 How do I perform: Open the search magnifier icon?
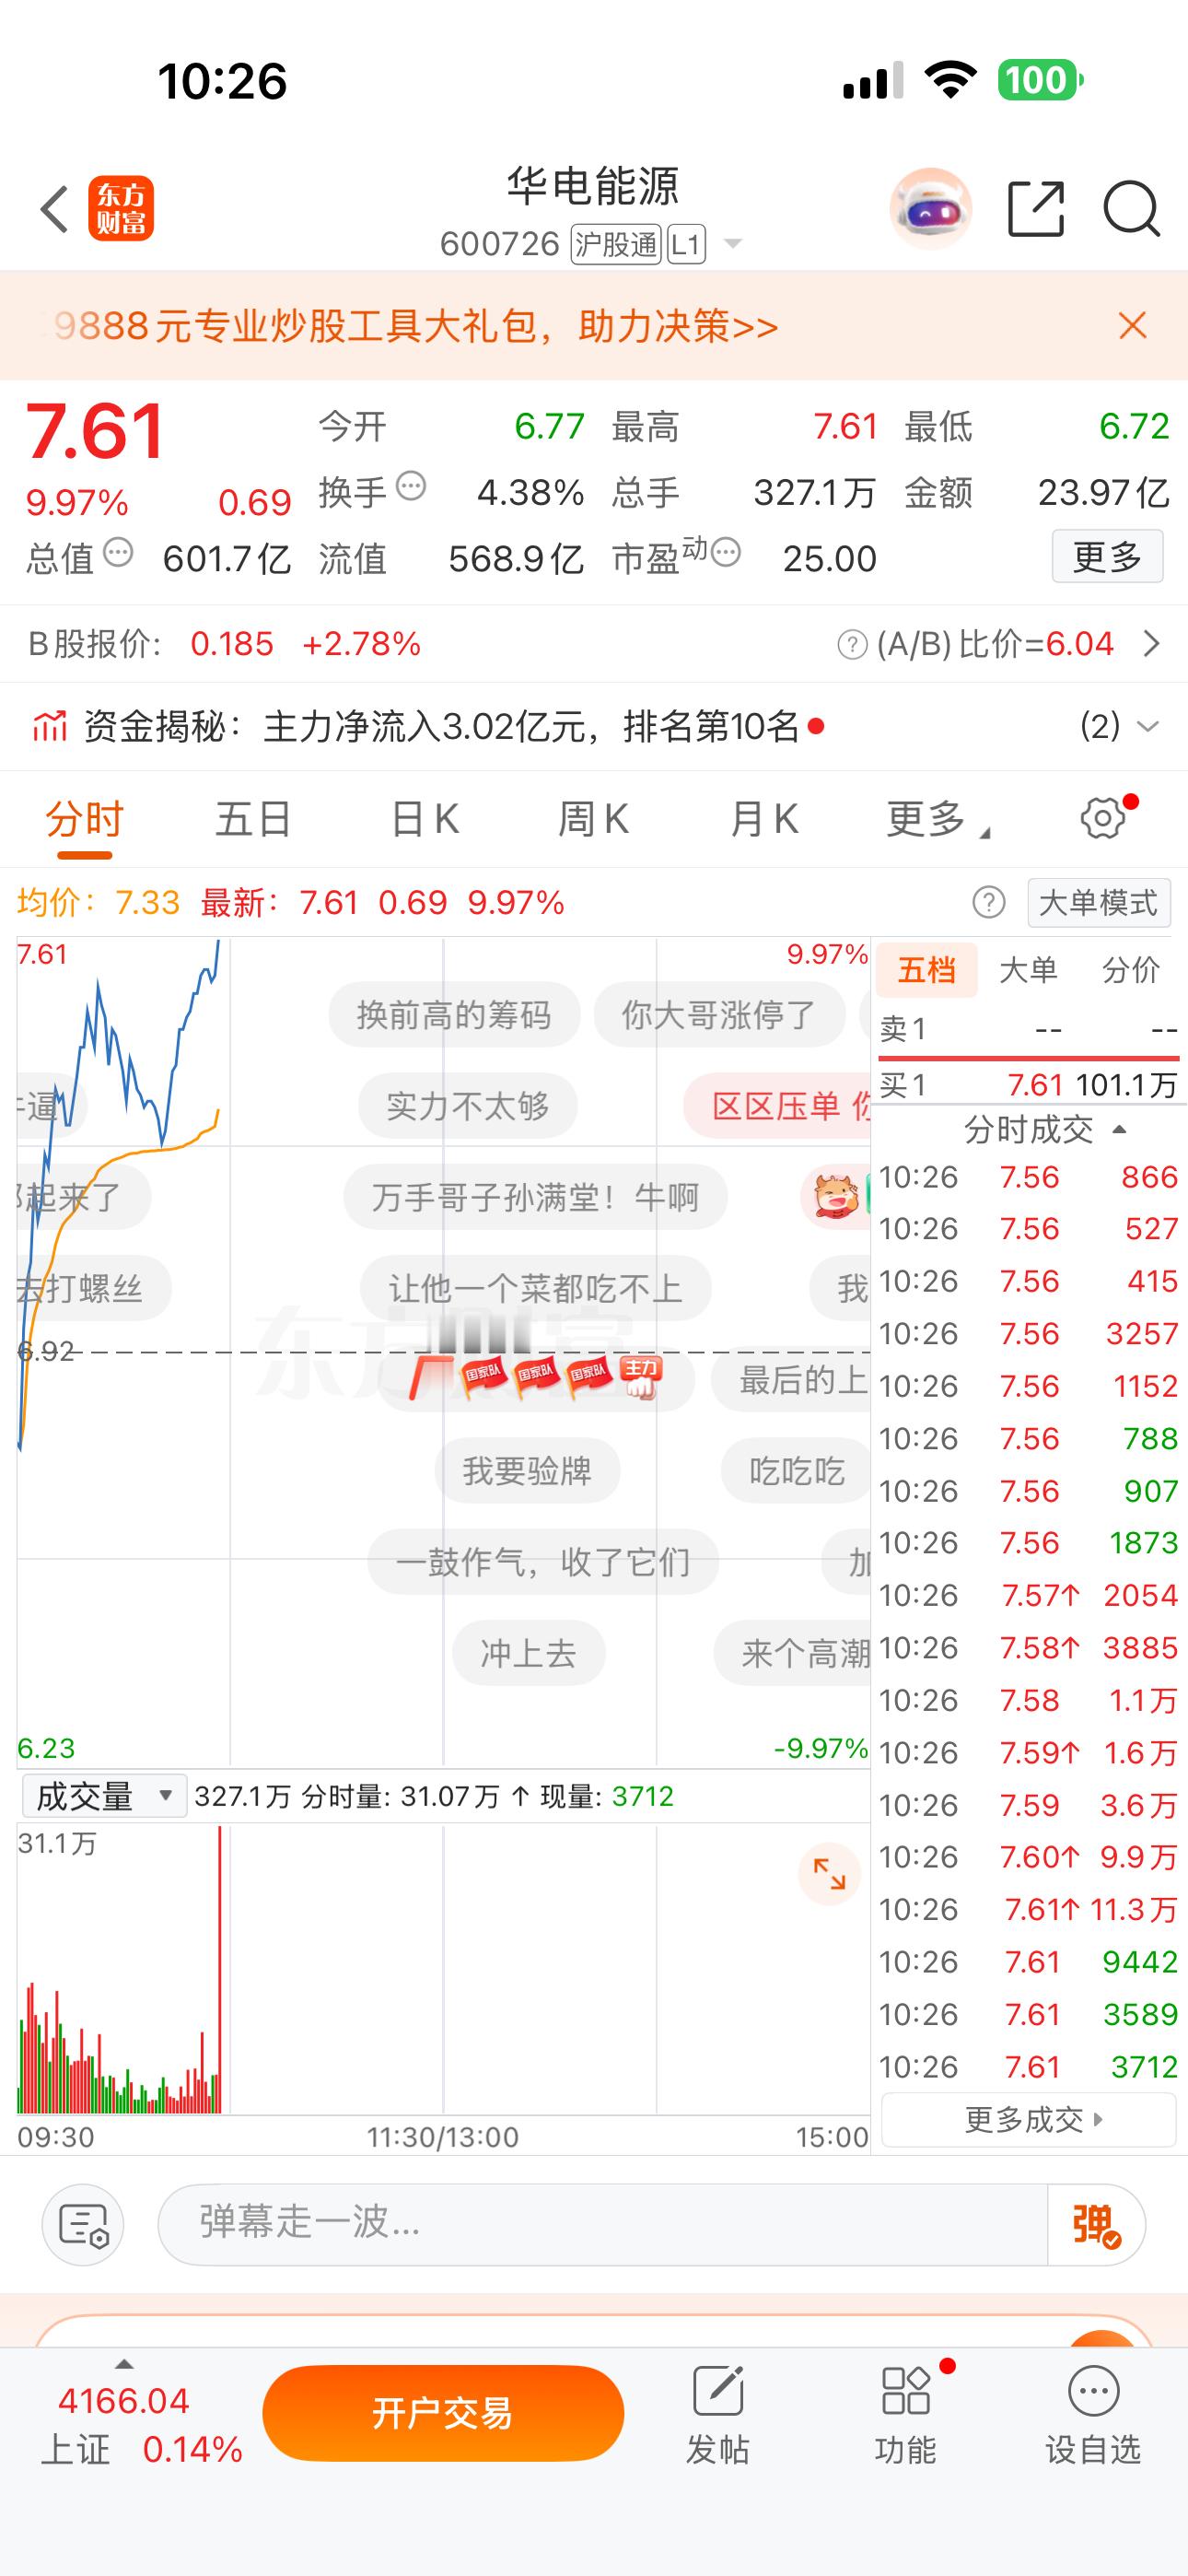point(1132,209)
